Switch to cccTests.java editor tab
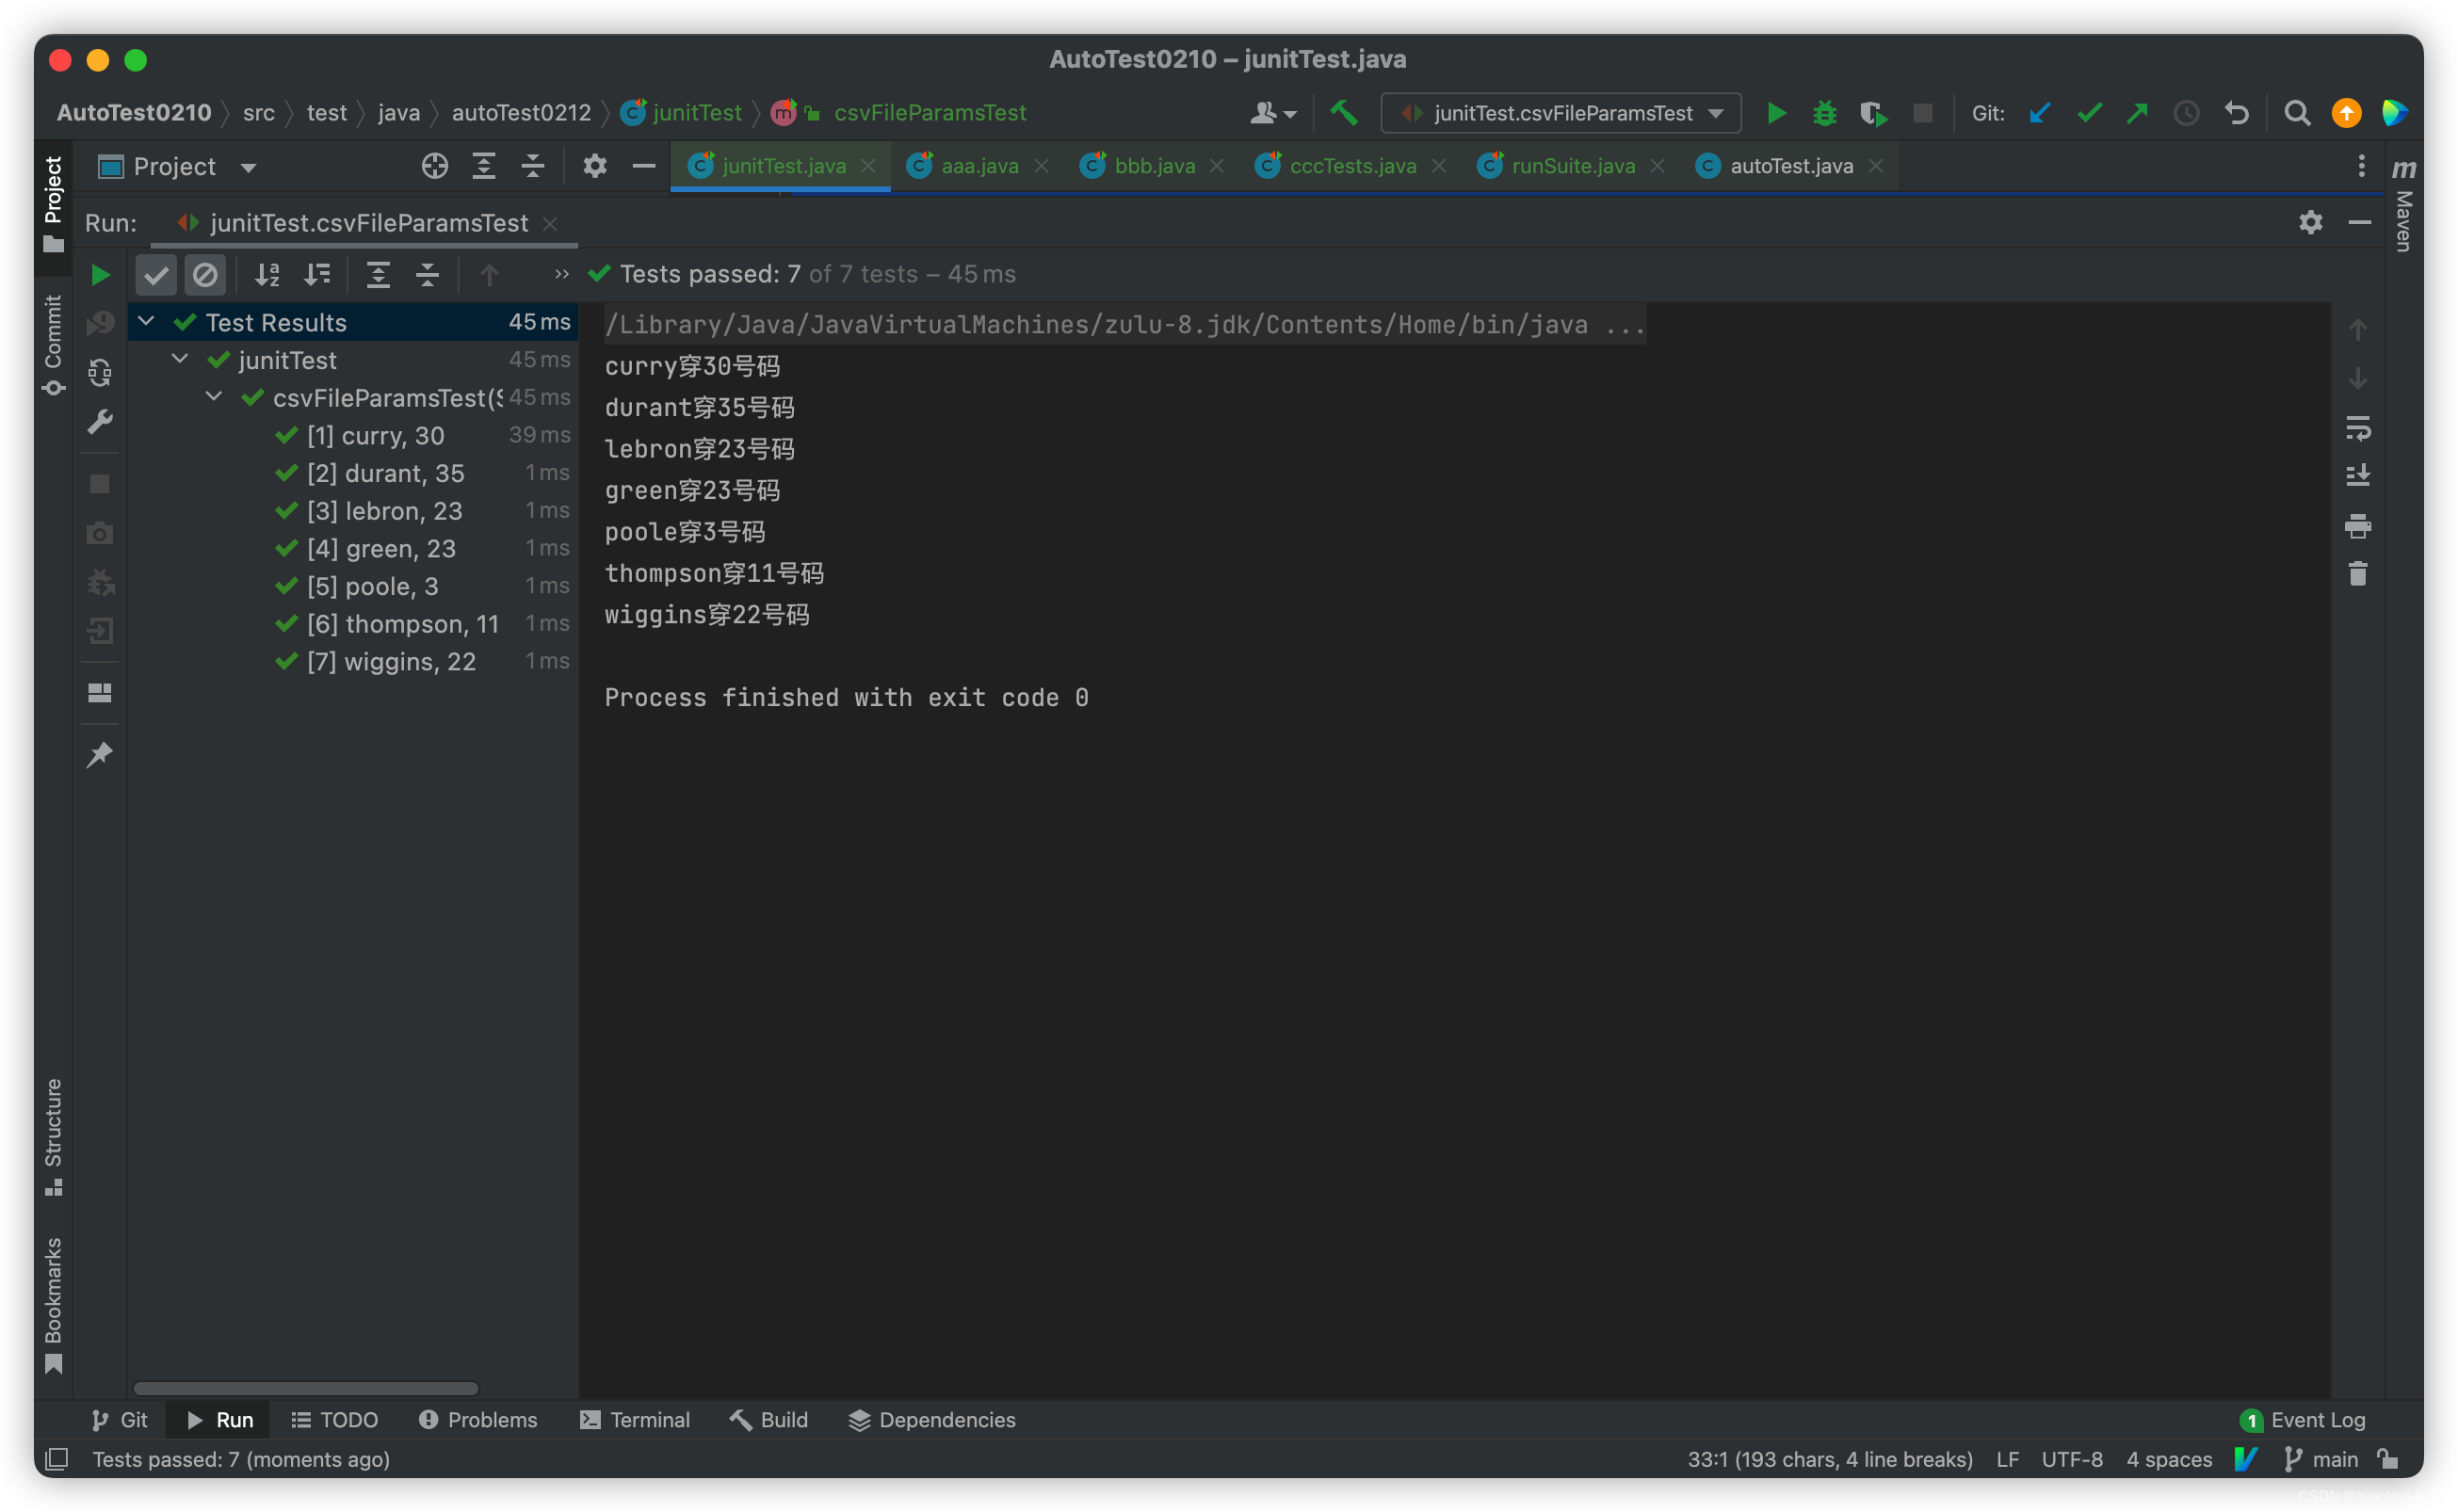2458x1512 pixels. 1352,166
